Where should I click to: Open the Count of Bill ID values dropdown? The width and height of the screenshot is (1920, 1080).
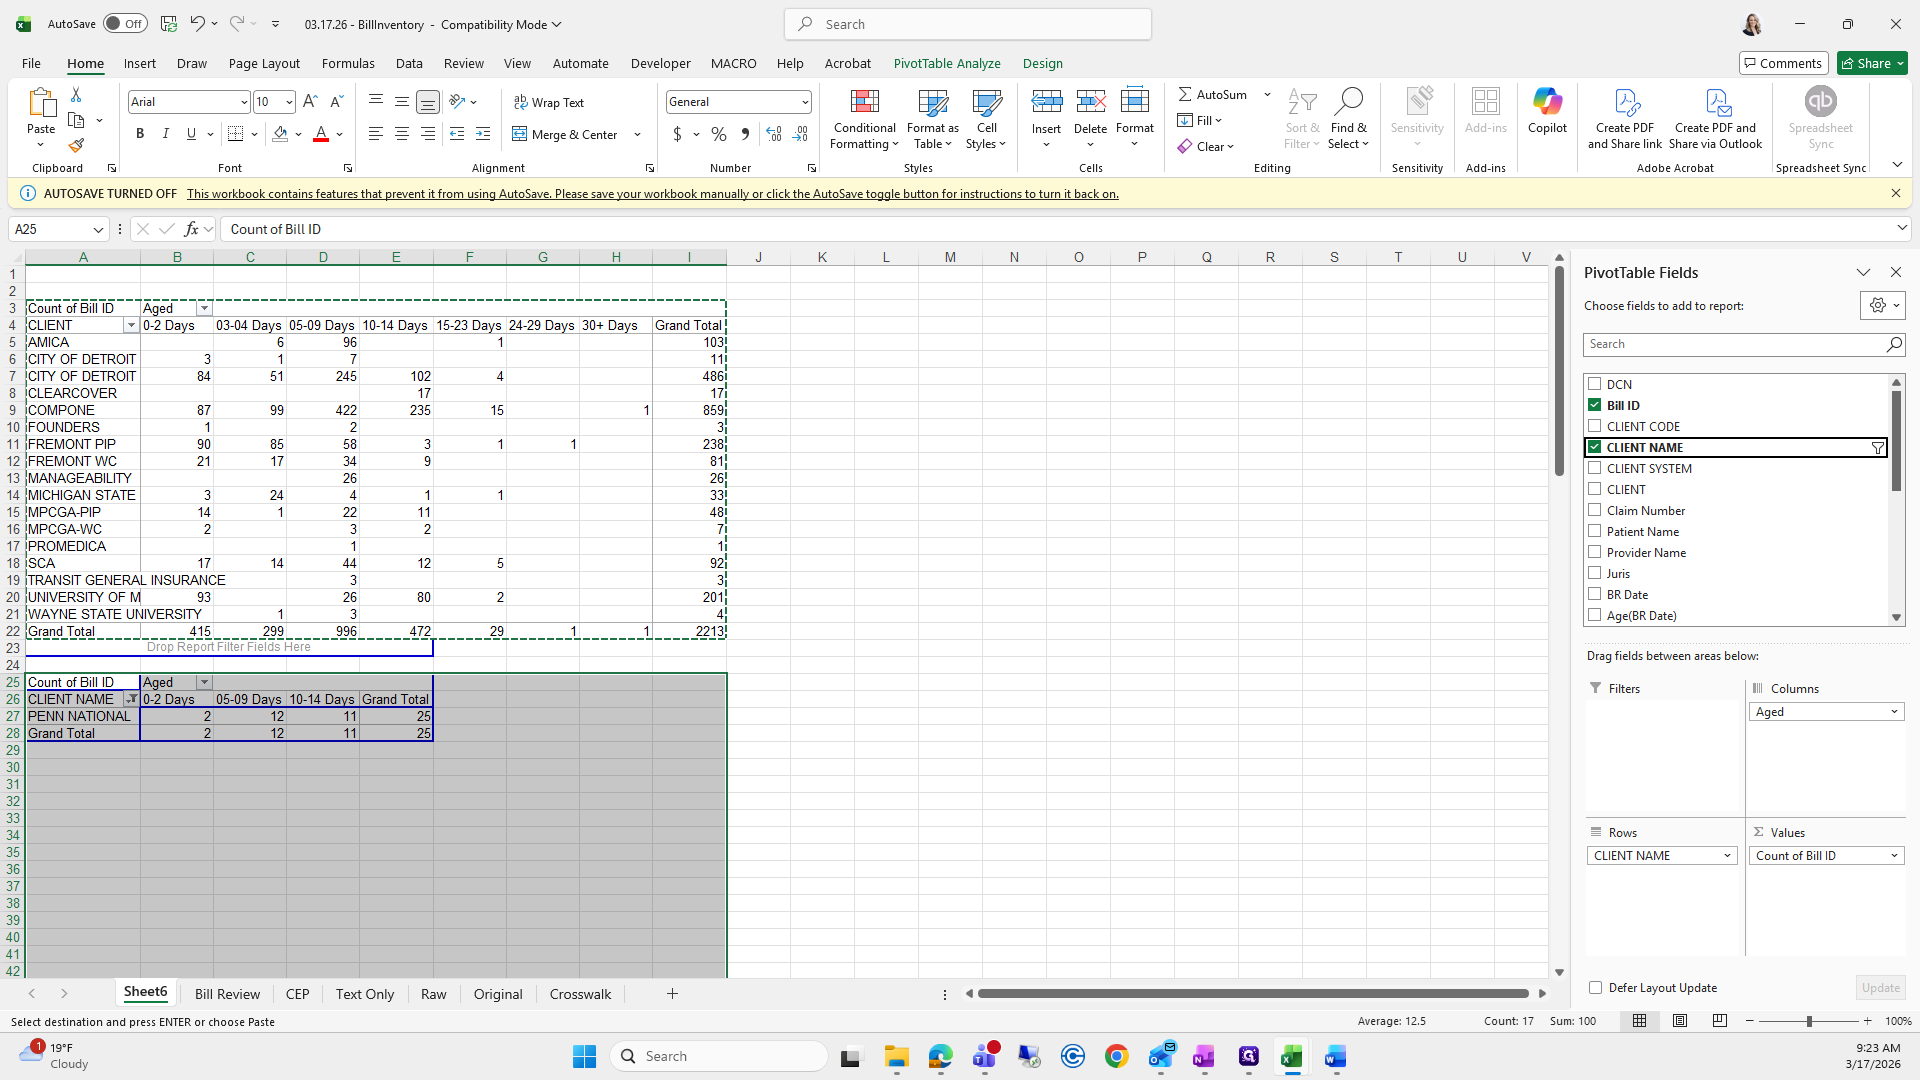pyautogui.click(x=1893, y=856)
